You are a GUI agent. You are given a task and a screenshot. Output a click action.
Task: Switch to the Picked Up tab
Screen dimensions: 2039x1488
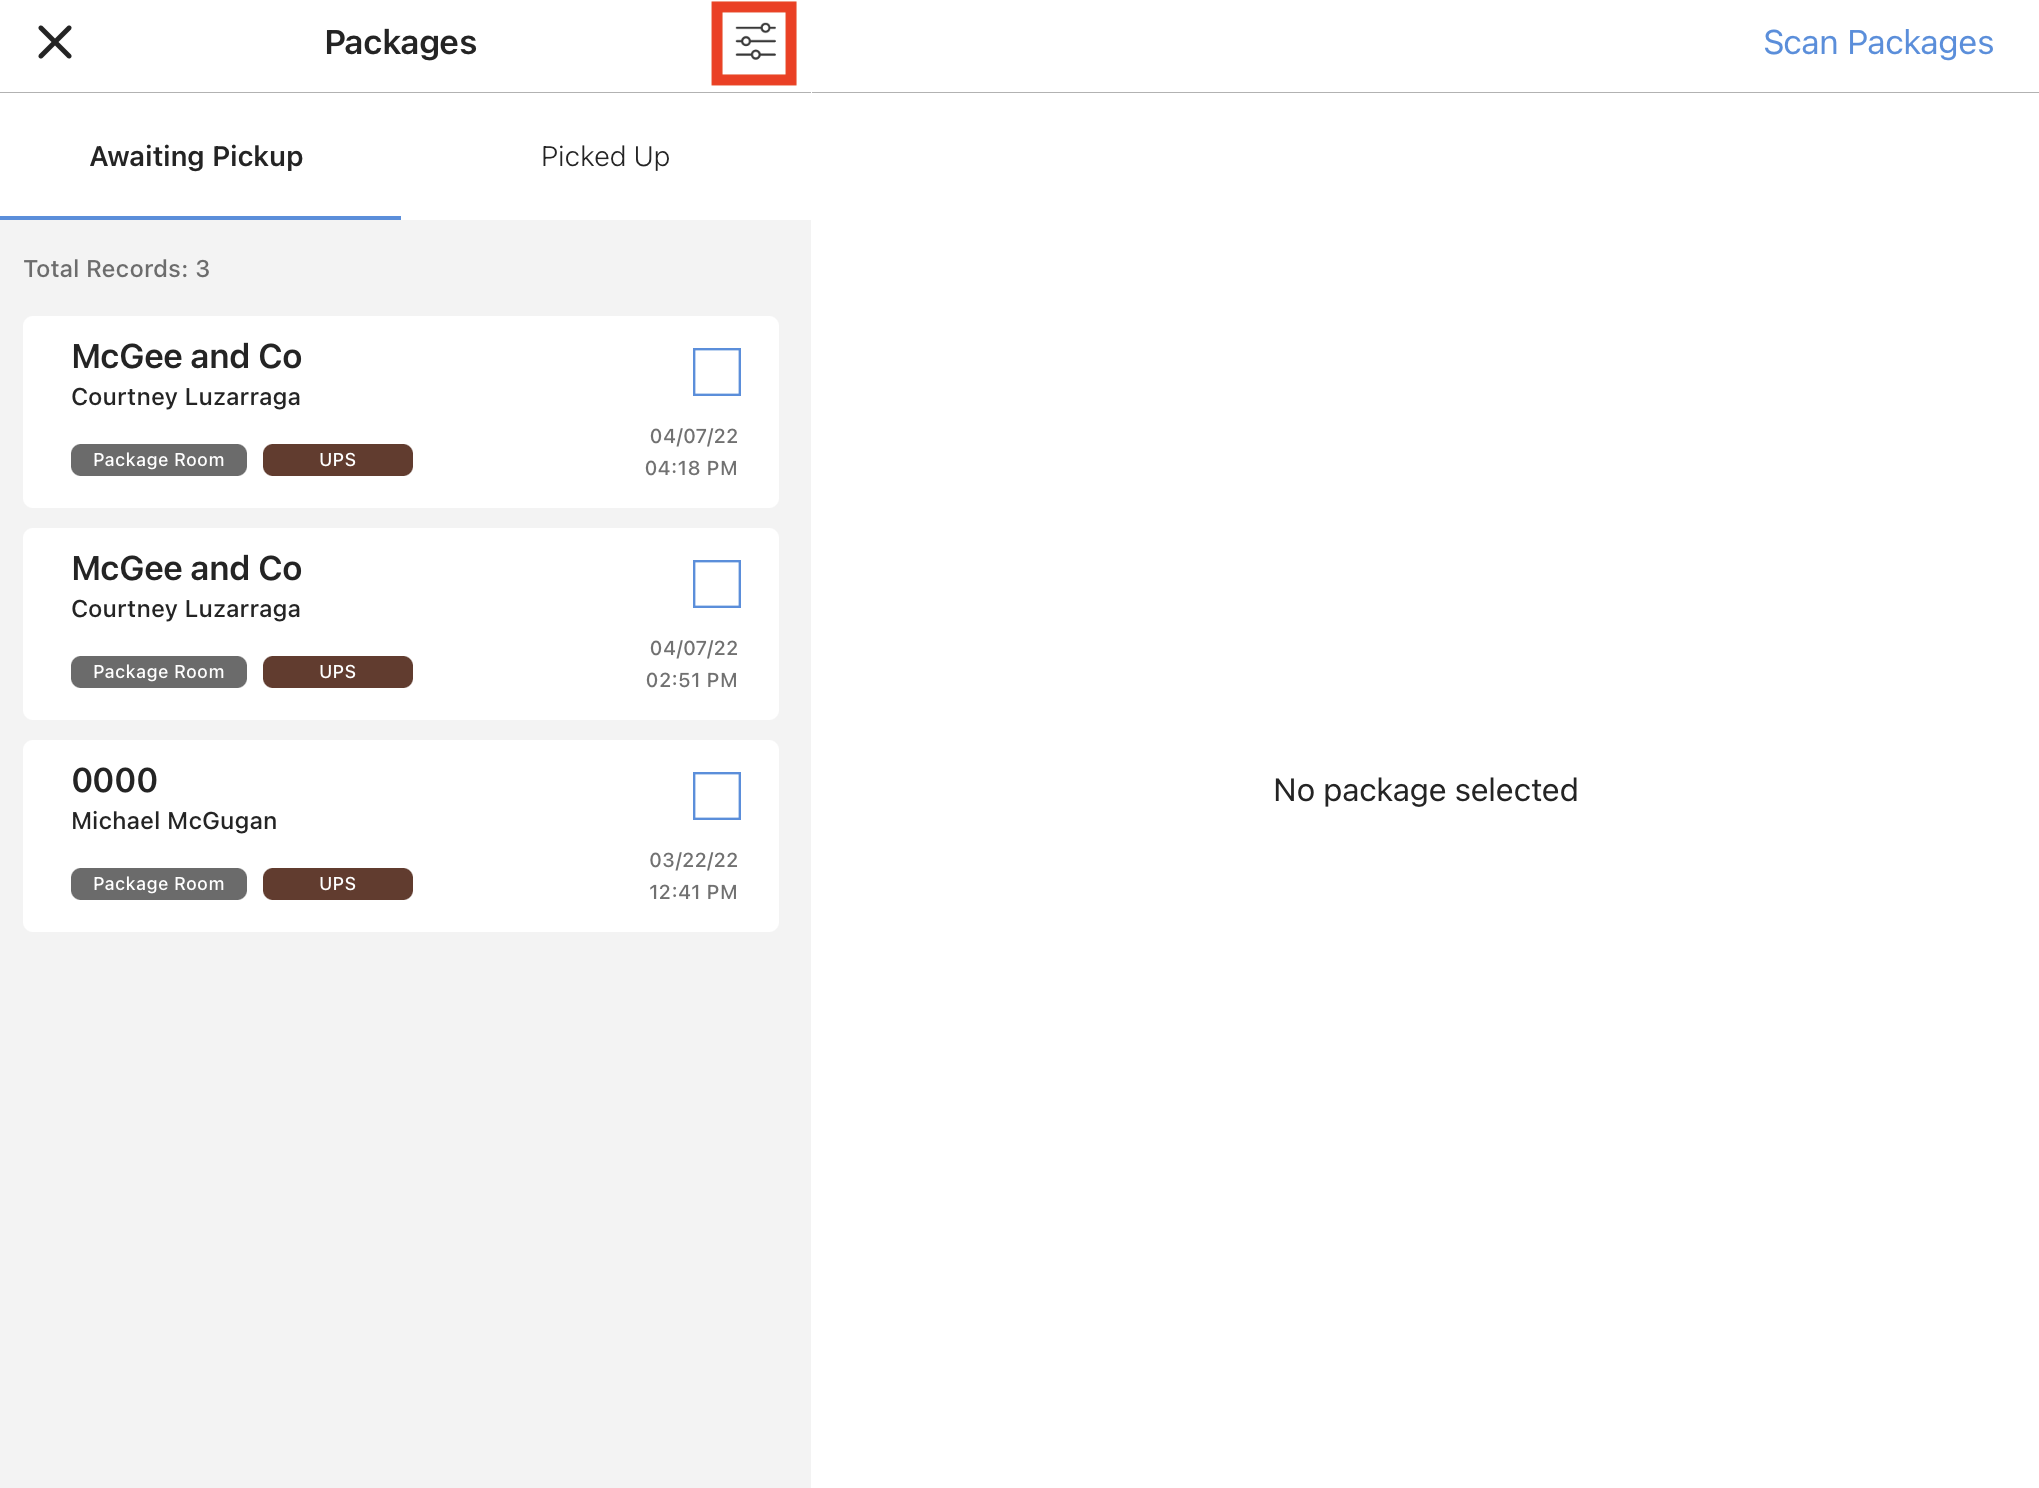pos(605,157)
